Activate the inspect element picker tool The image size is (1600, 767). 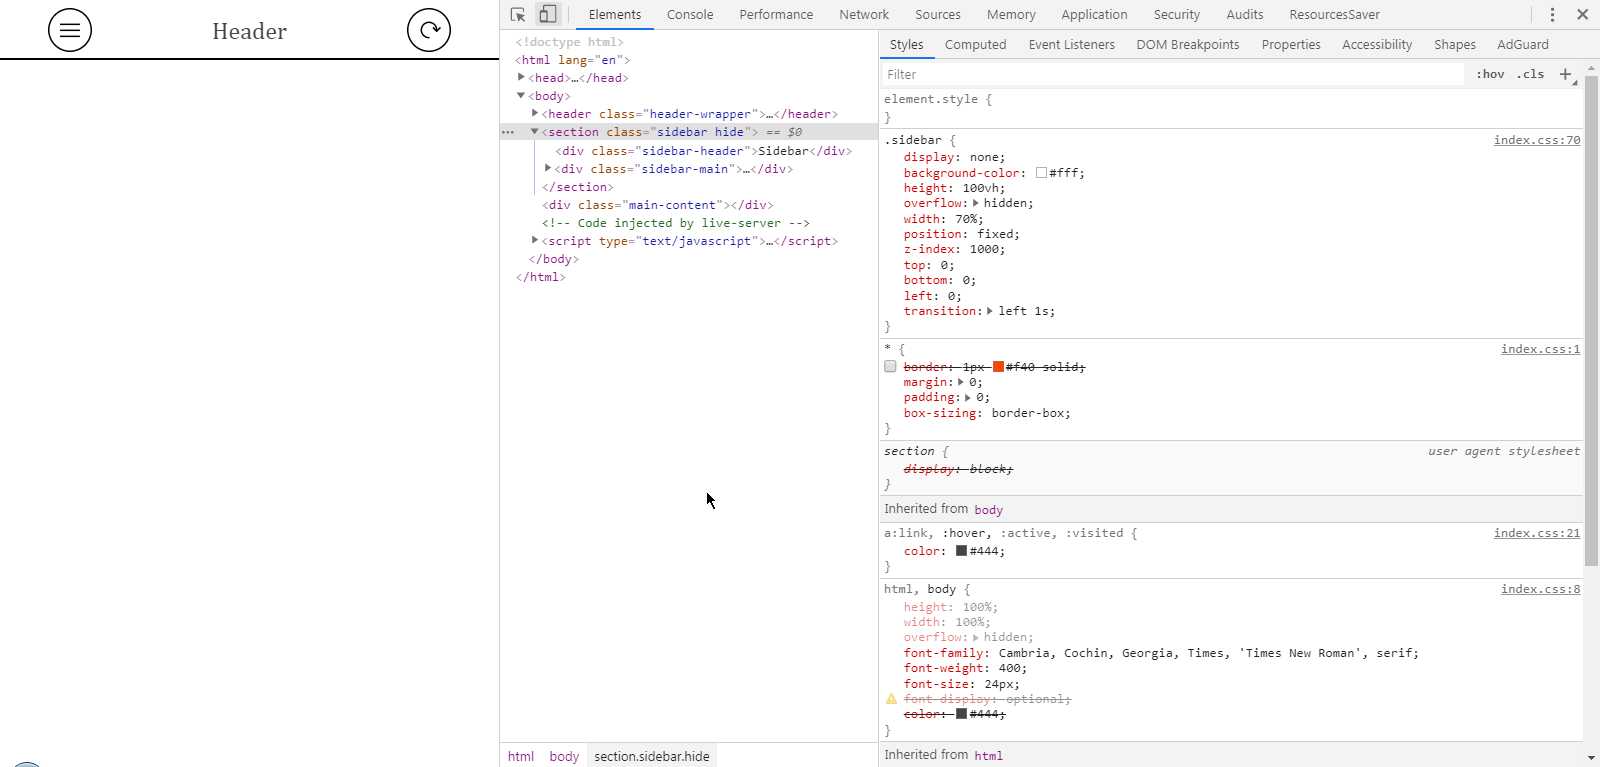[518, 15]
